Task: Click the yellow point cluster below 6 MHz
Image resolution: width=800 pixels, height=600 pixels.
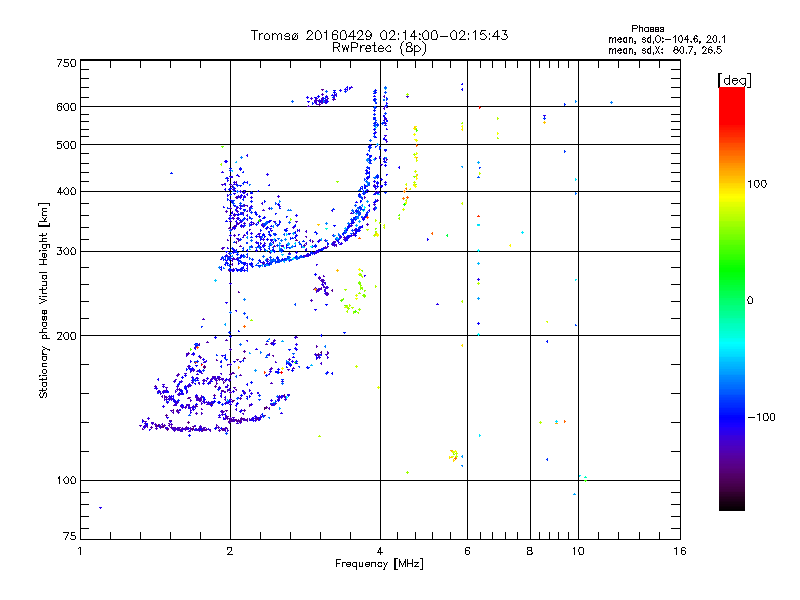Action: pos(453,455)
